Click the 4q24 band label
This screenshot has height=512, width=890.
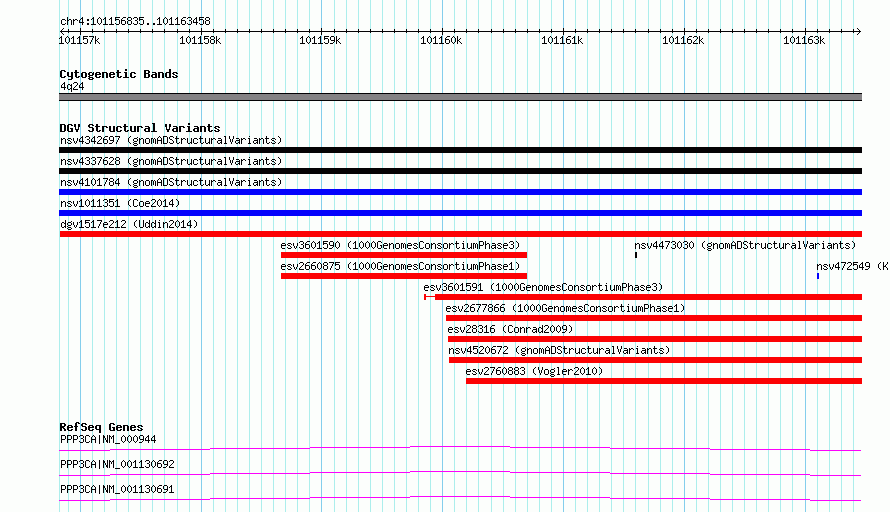point(72,86)
